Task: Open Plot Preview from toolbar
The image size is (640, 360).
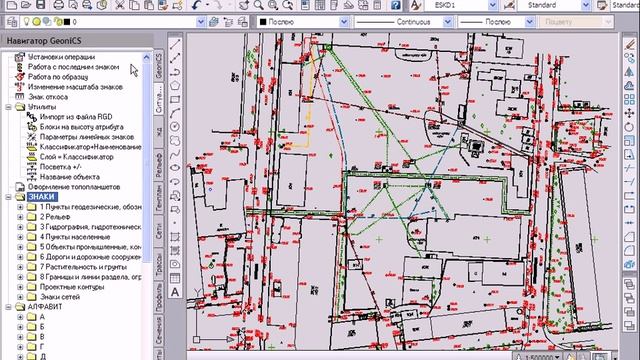Action: [x=73, y=5]
